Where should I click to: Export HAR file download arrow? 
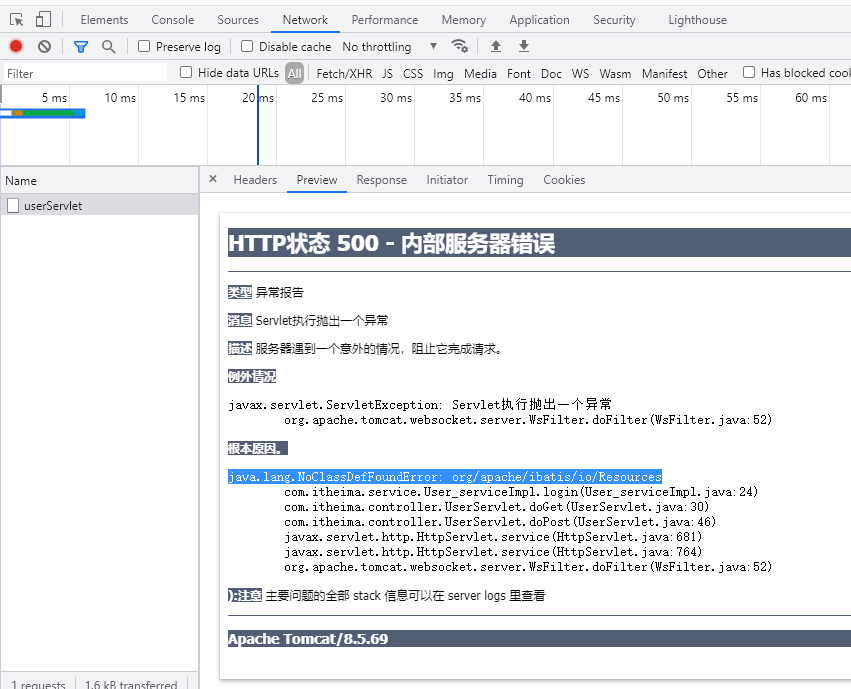click(524, 46)
